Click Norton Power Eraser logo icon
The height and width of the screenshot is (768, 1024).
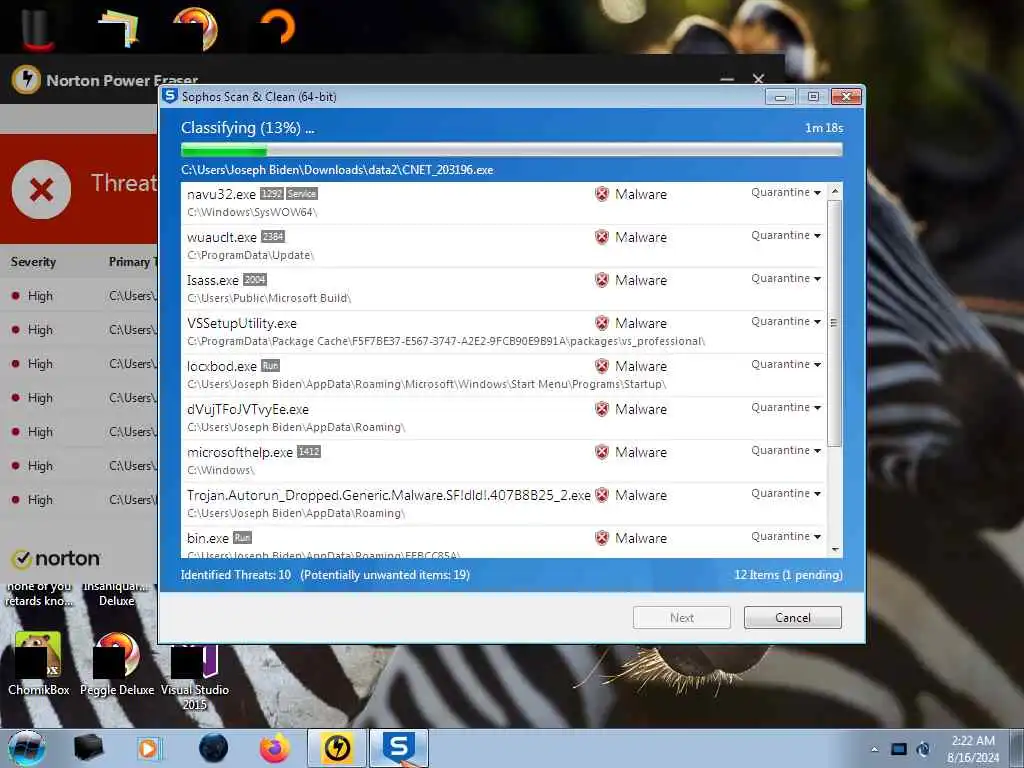point(26,80)
